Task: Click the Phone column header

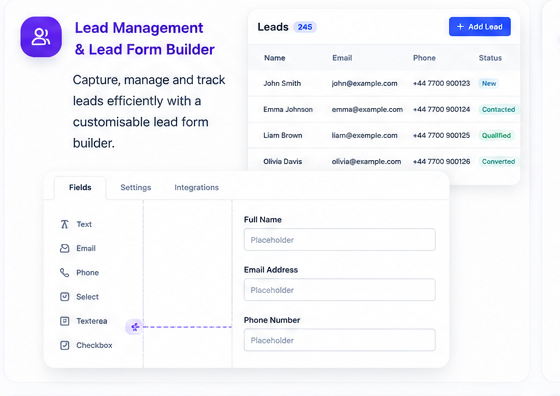Action: [424, 58]
